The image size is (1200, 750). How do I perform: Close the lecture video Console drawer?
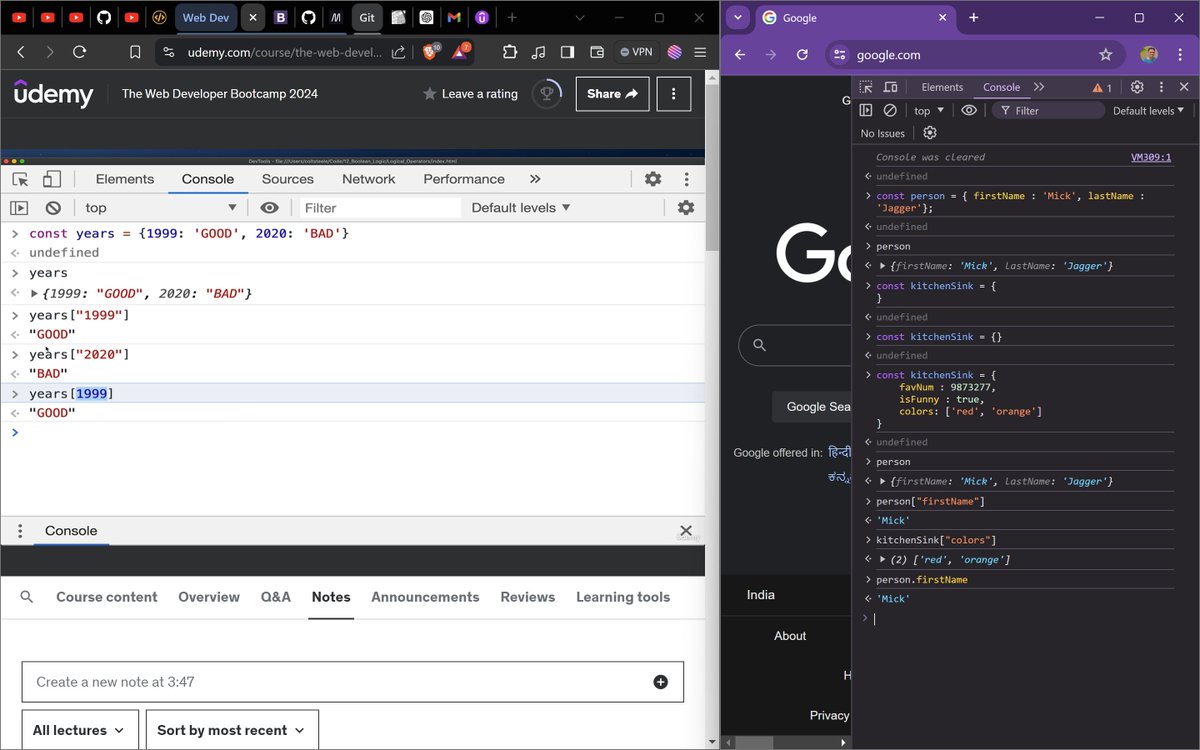[x=686, y=531]
